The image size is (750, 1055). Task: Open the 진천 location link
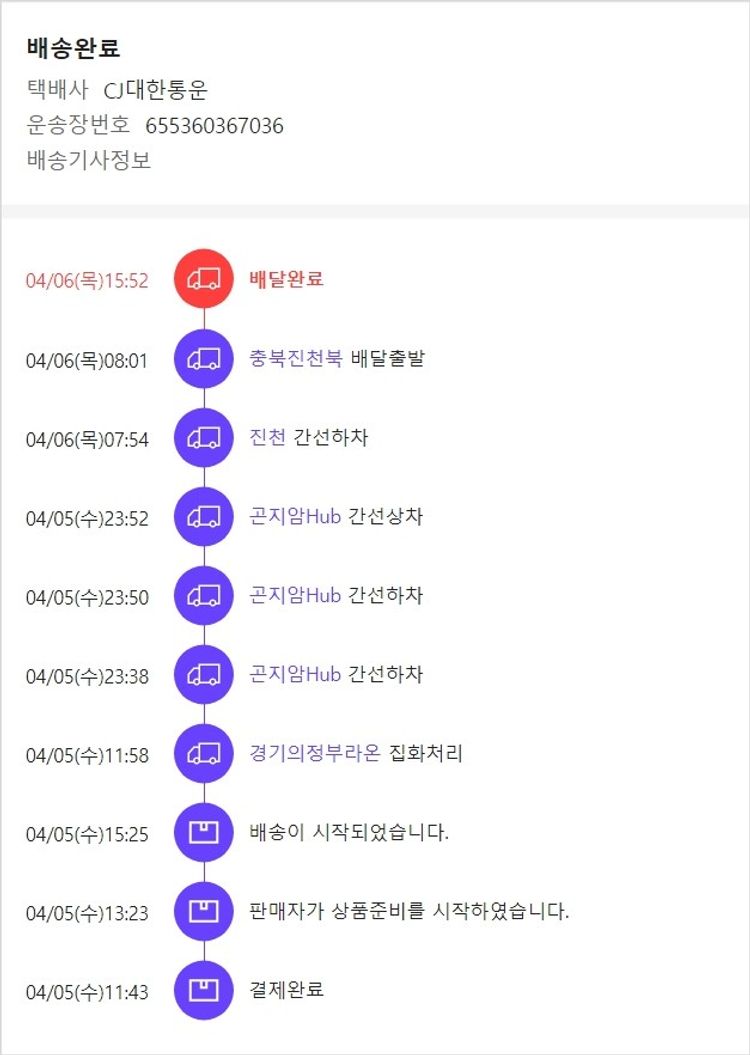(267, 437)
